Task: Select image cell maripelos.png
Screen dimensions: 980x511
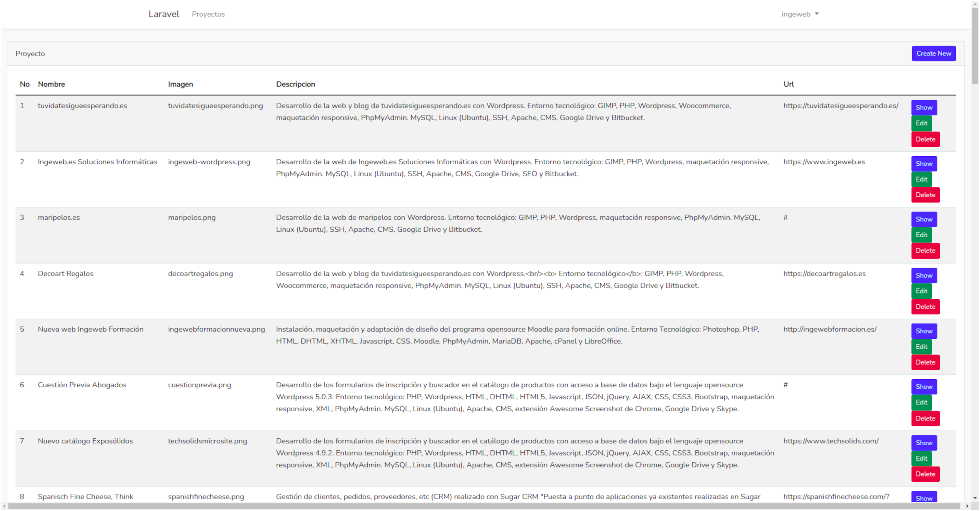Action: point(192,218)
